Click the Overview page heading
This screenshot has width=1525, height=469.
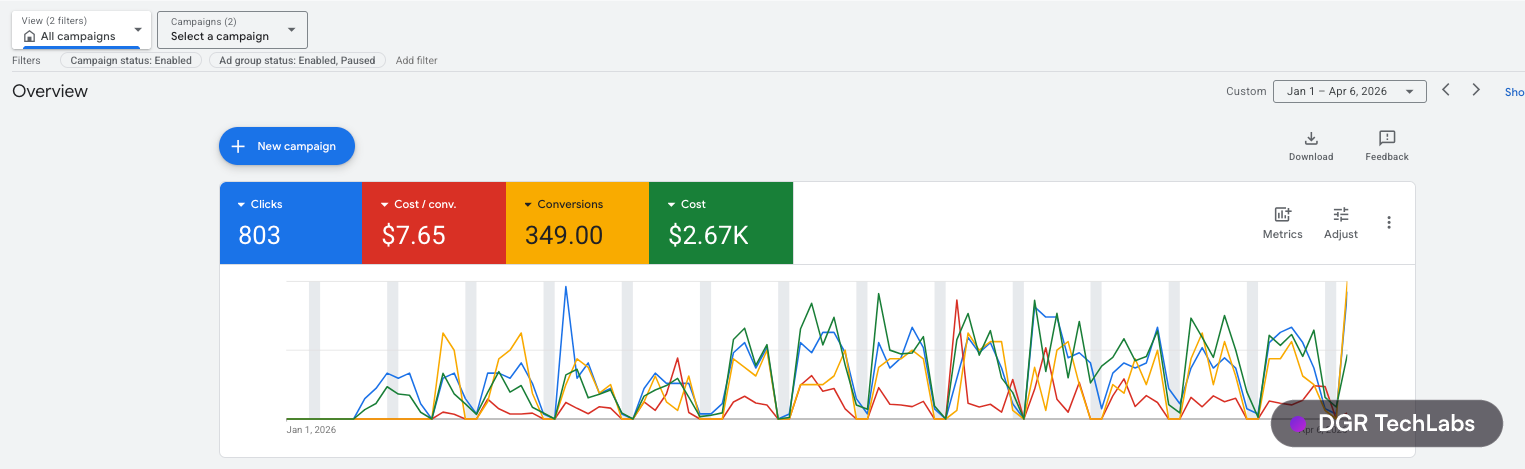50,91
